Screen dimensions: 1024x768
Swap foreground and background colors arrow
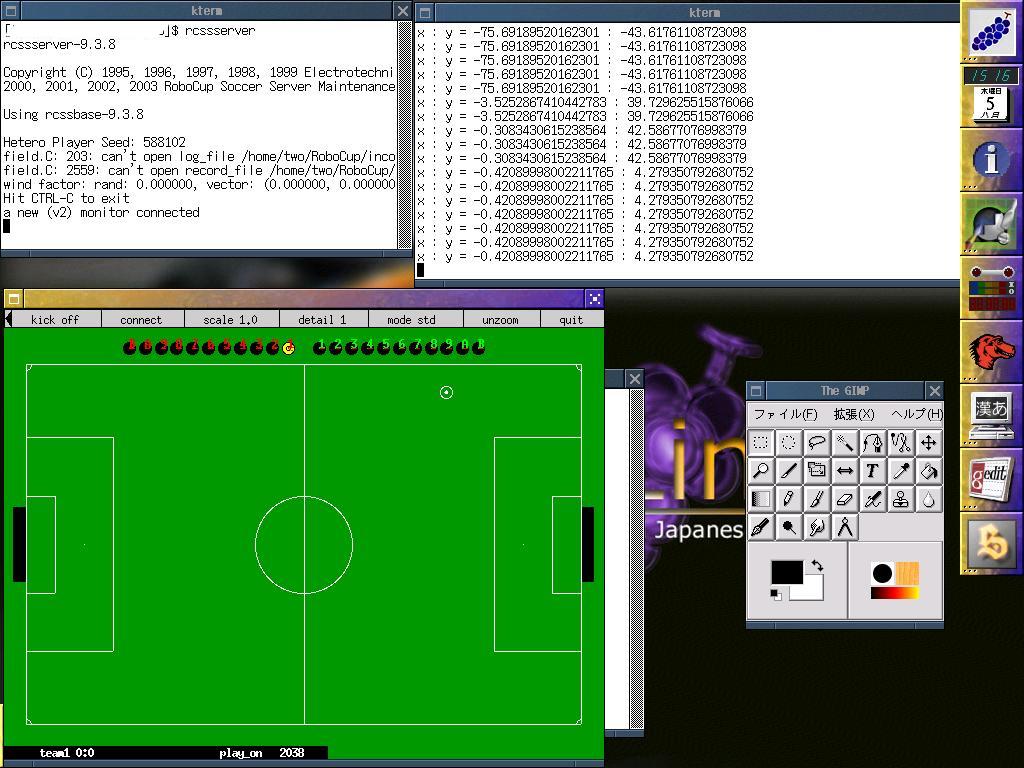(817, 566)
